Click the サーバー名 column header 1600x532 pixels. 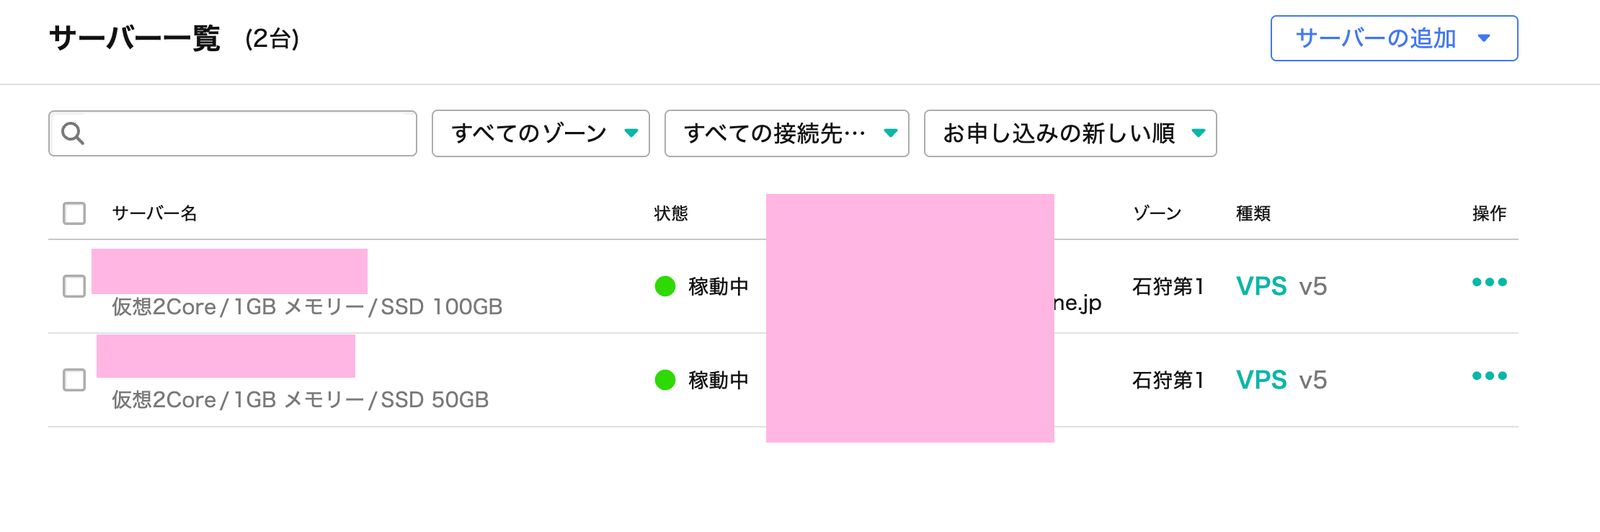point(154,213)
